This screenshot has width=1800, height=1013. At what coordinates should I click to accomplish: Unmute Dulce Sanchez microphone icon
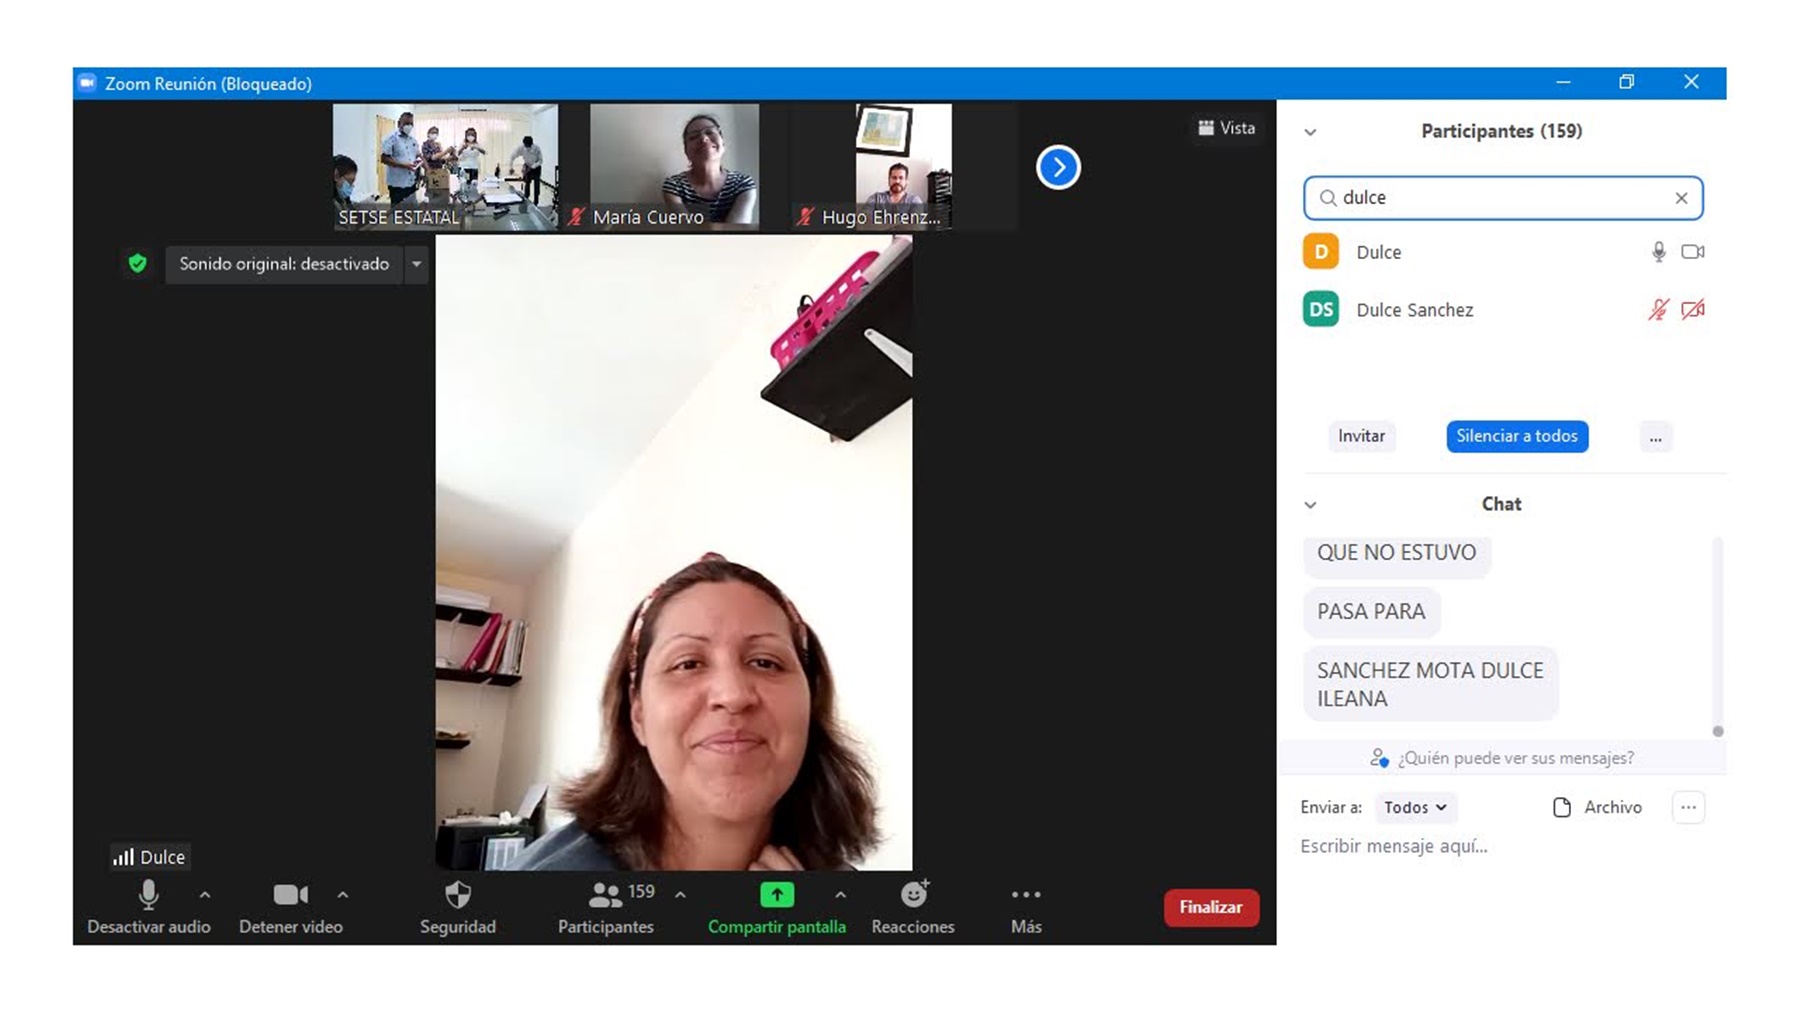pos(1658,310)
